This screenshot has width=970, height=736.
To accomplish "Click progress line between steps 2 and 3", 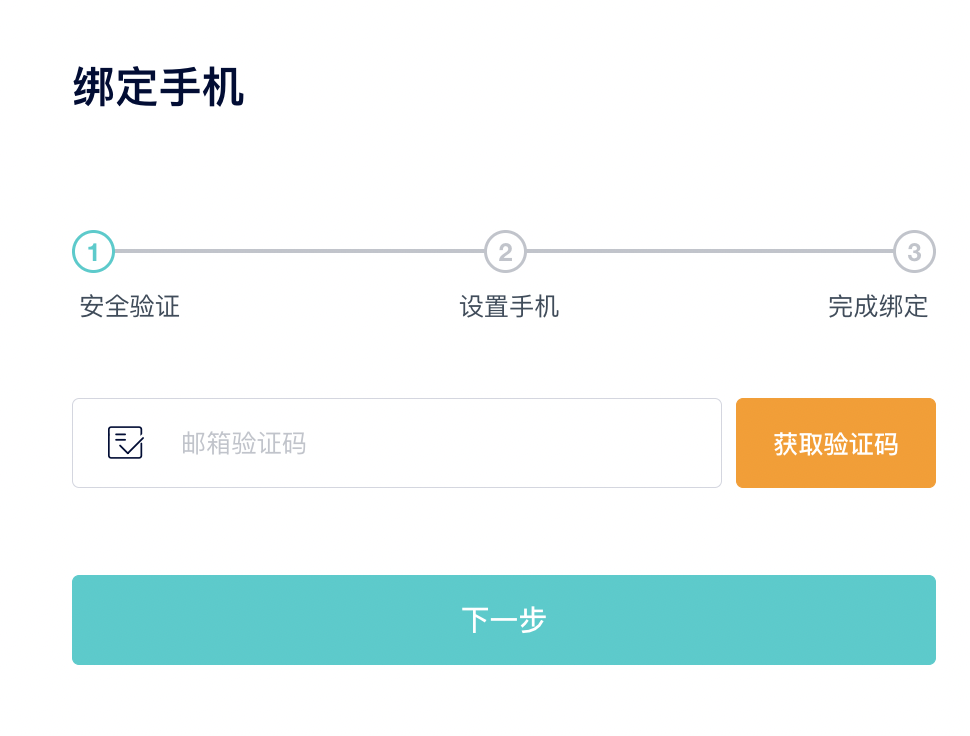I will click(x=710, y=251).
